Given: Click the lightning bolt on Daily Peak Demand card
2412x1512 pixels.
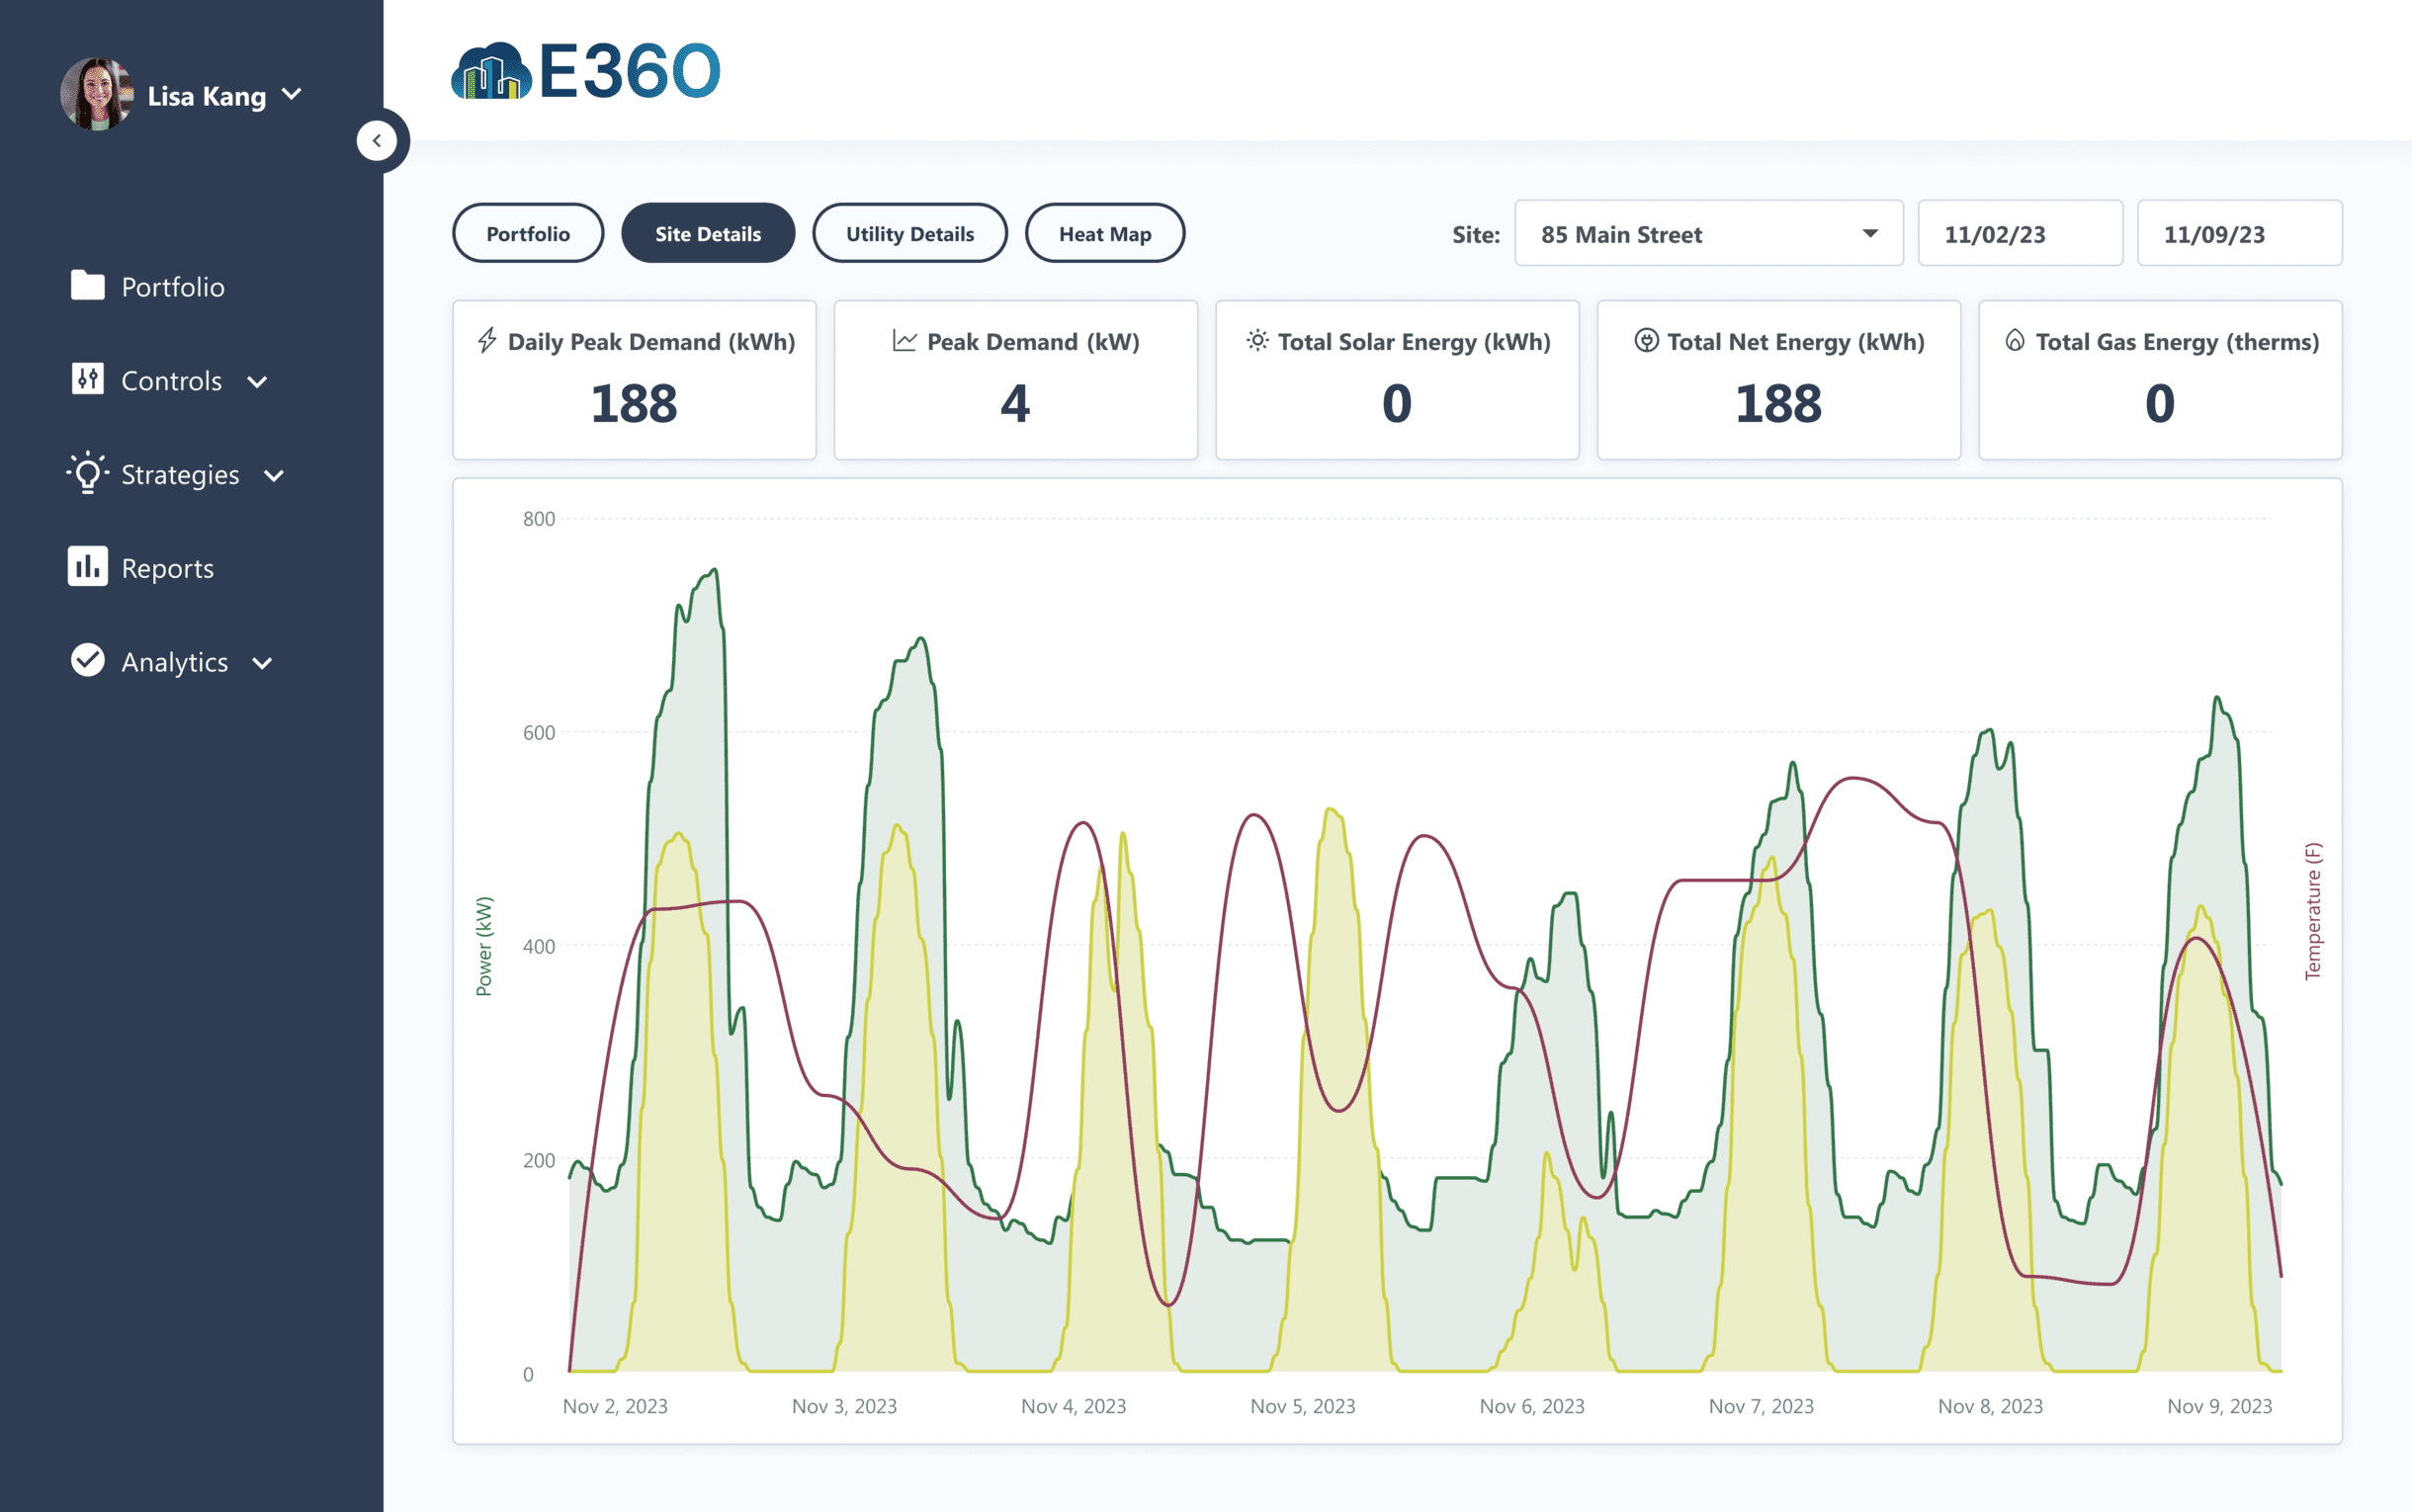Looking at the screenshot, I should (x=487, y=340).
